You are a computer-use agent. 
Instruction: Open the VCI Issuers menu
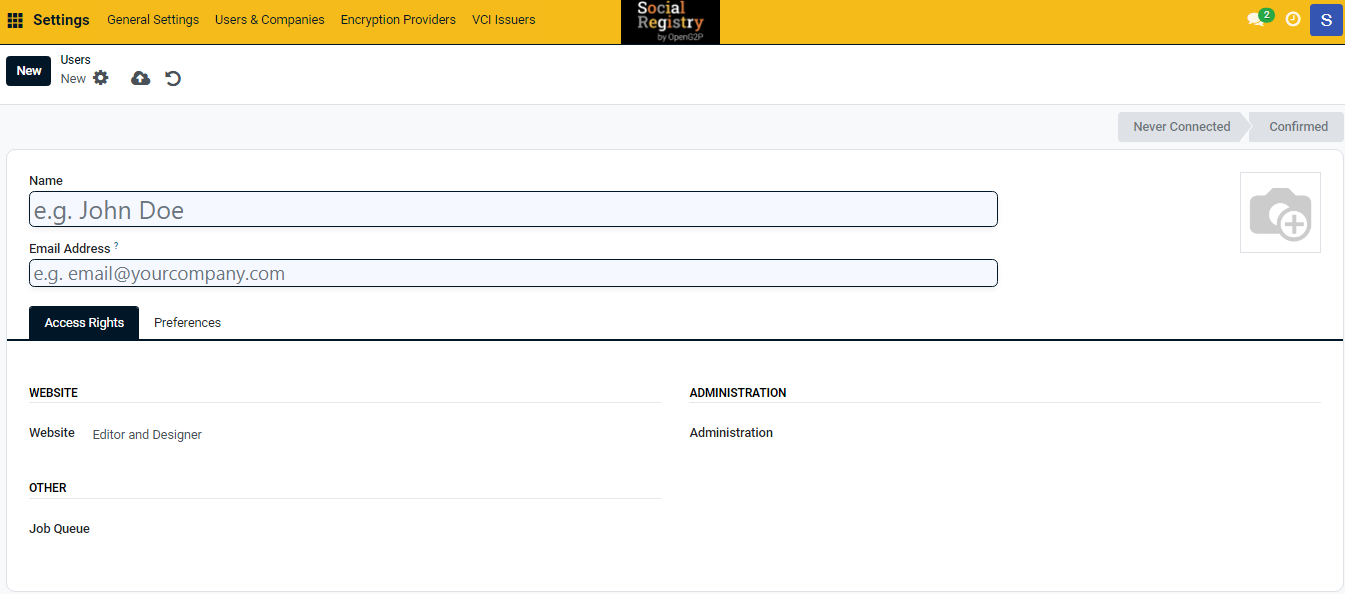pos(503,20)
